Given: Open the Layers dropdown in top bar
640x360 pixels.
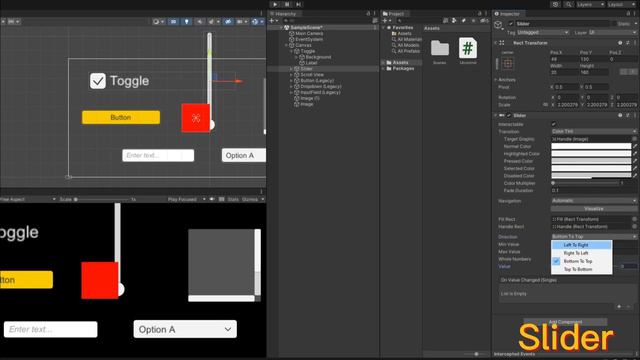Looking at the screenshot, I should pos(590,4).
